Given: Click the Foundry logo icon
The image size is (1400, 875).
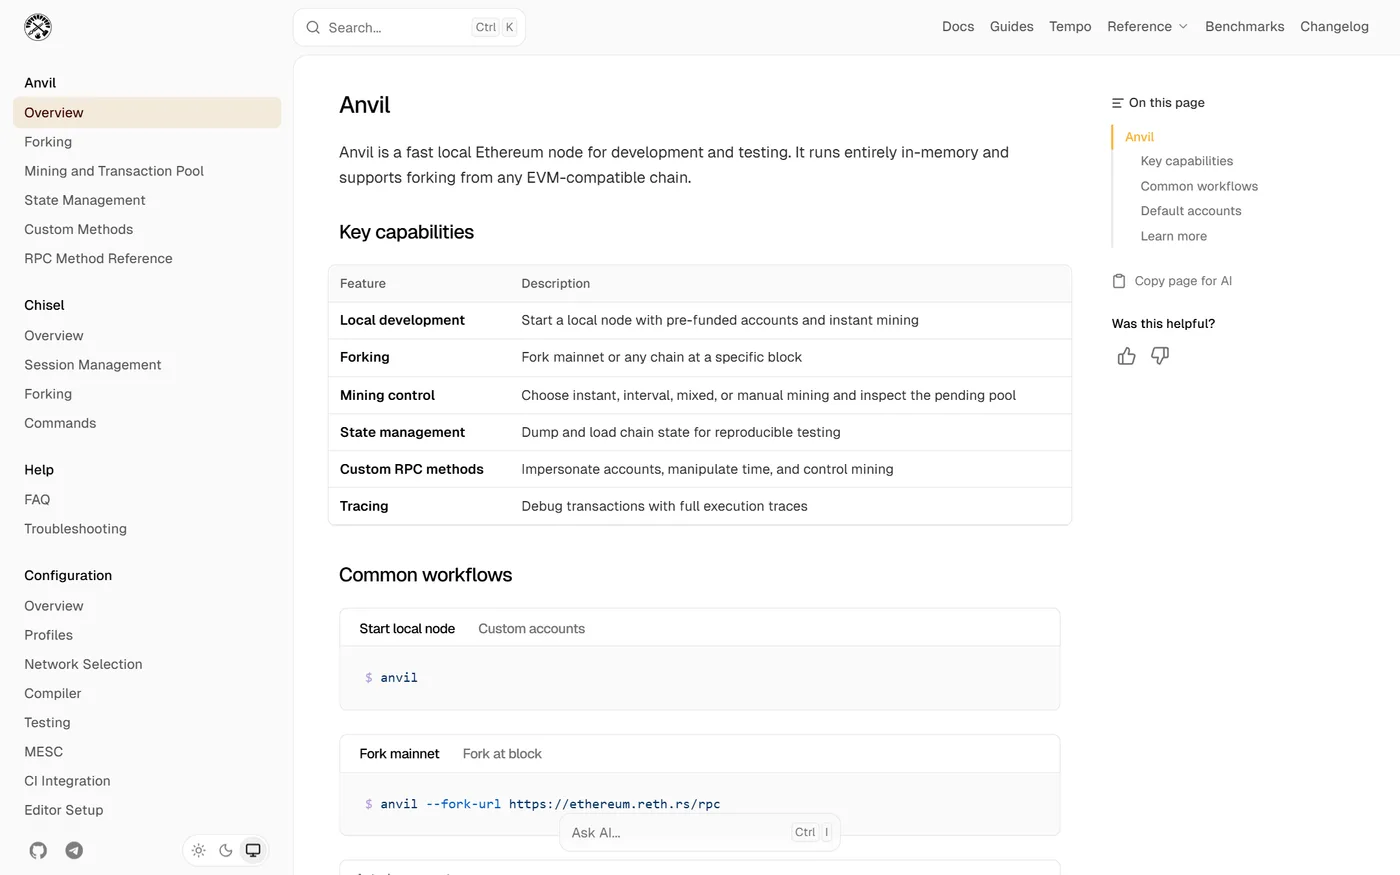Looking at the screenshot, I should click(38, 27).
